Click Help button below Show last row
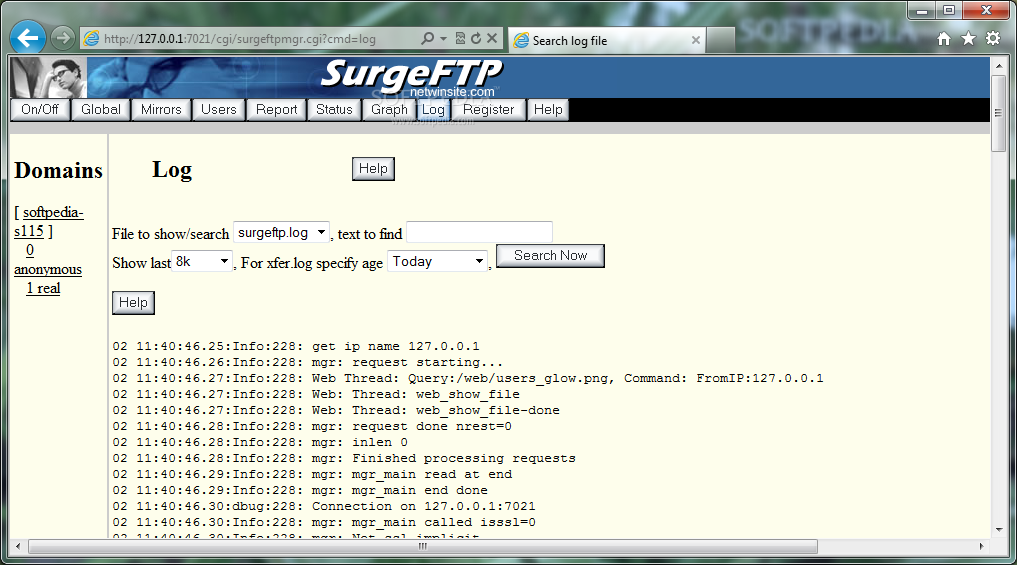The image size is (1017, 565). (x=133, y=303)
